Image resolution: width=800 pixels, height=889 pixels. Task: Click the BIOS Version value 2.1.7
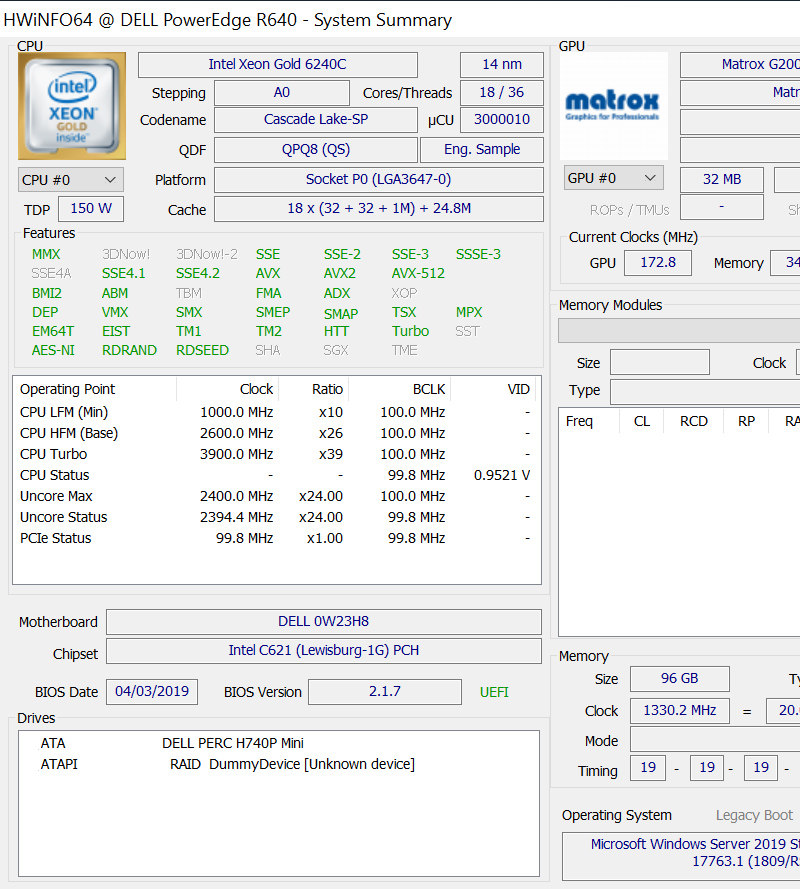pyautogui.click(x=385, y=692)
